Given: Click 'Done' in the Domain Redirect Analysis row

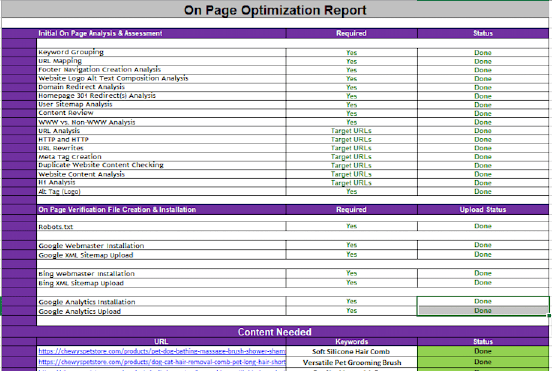Looking at the screenshot, I should 483,87.
